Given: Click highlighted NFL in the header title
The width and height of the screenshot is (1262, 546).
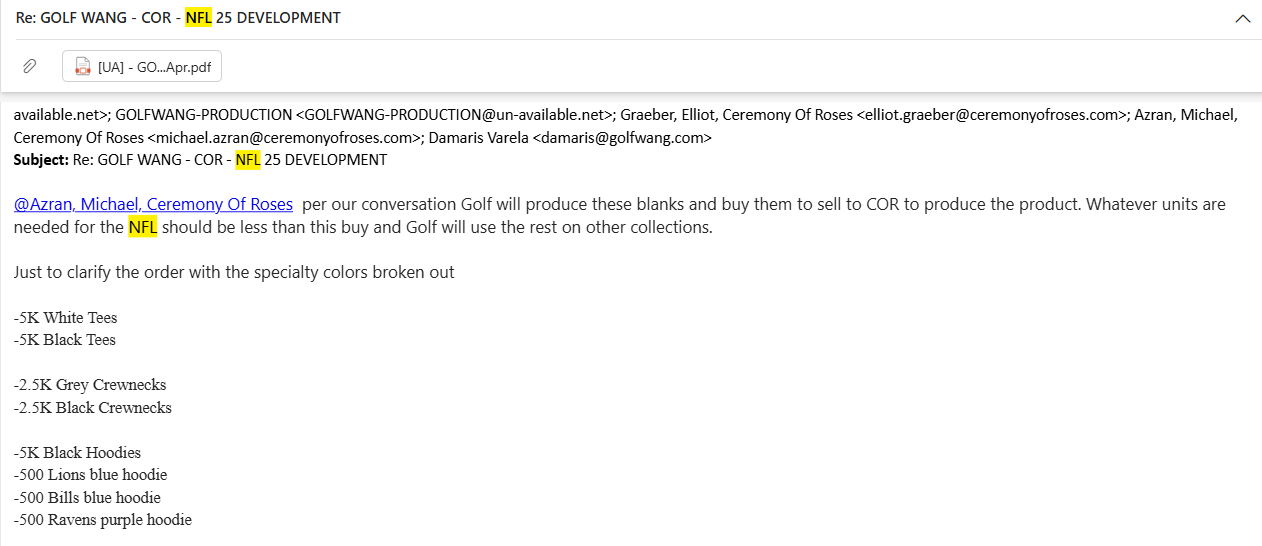Looking at the screenshot, I should coord(198,18).
